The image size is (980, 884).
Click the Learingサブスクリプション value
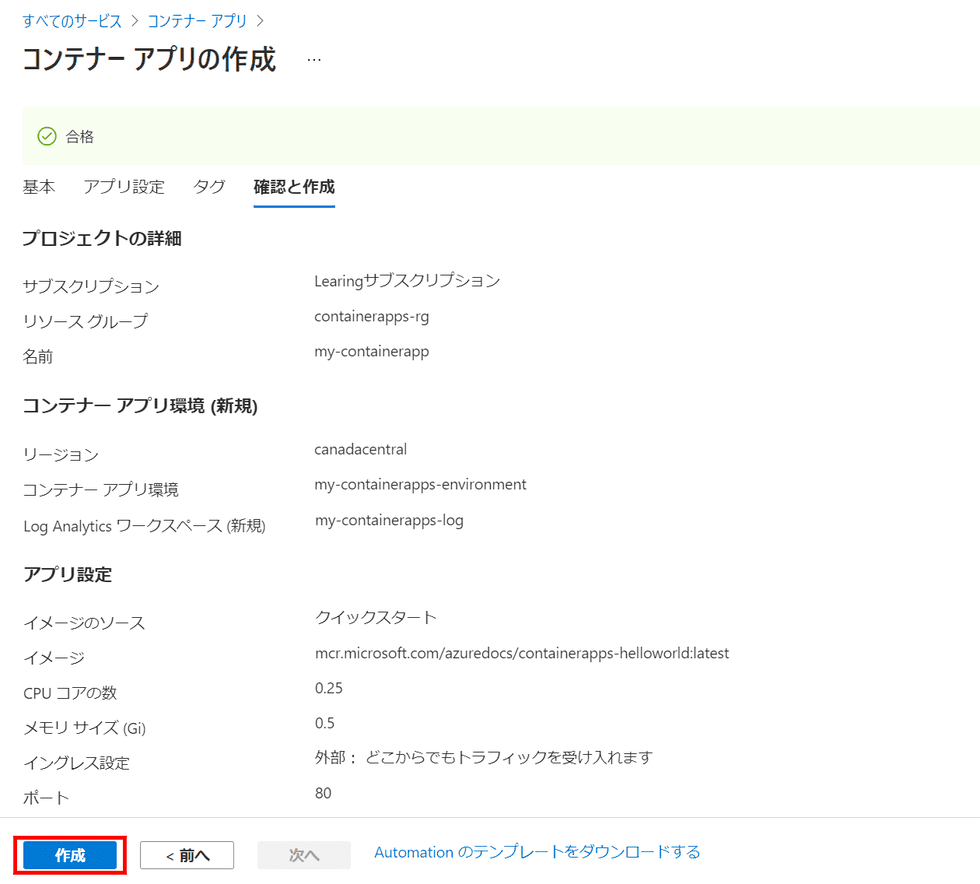point(407,281)
